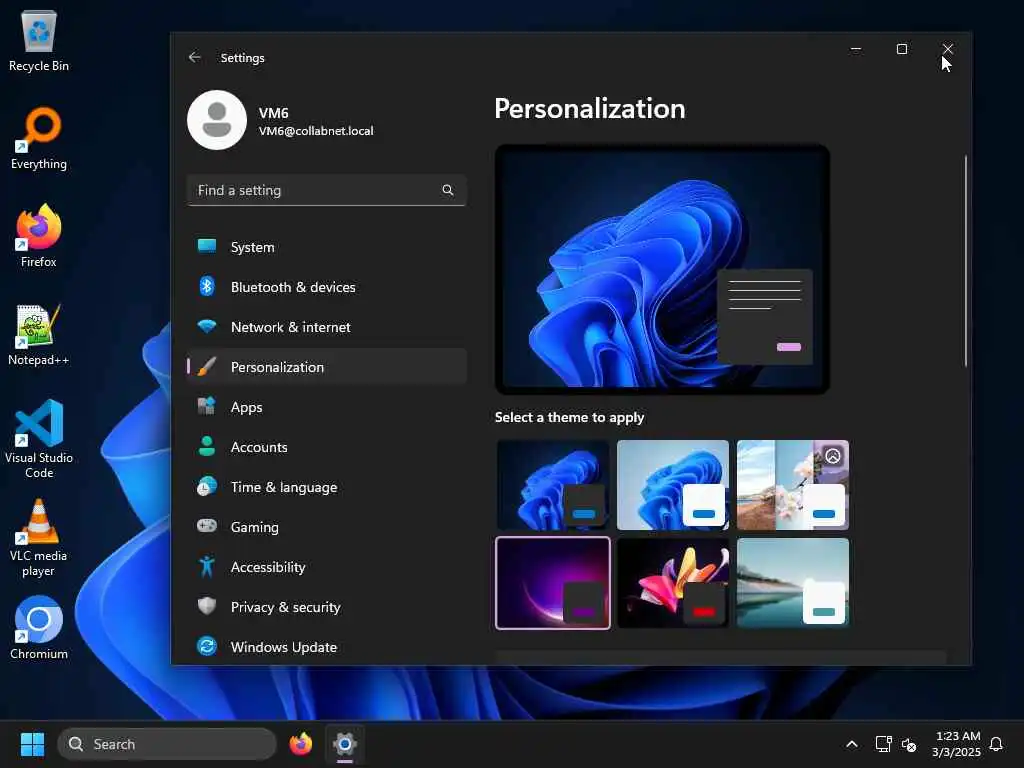Apply the dark Windows bloom theme
1024x768 pixels.
(552, 485)
